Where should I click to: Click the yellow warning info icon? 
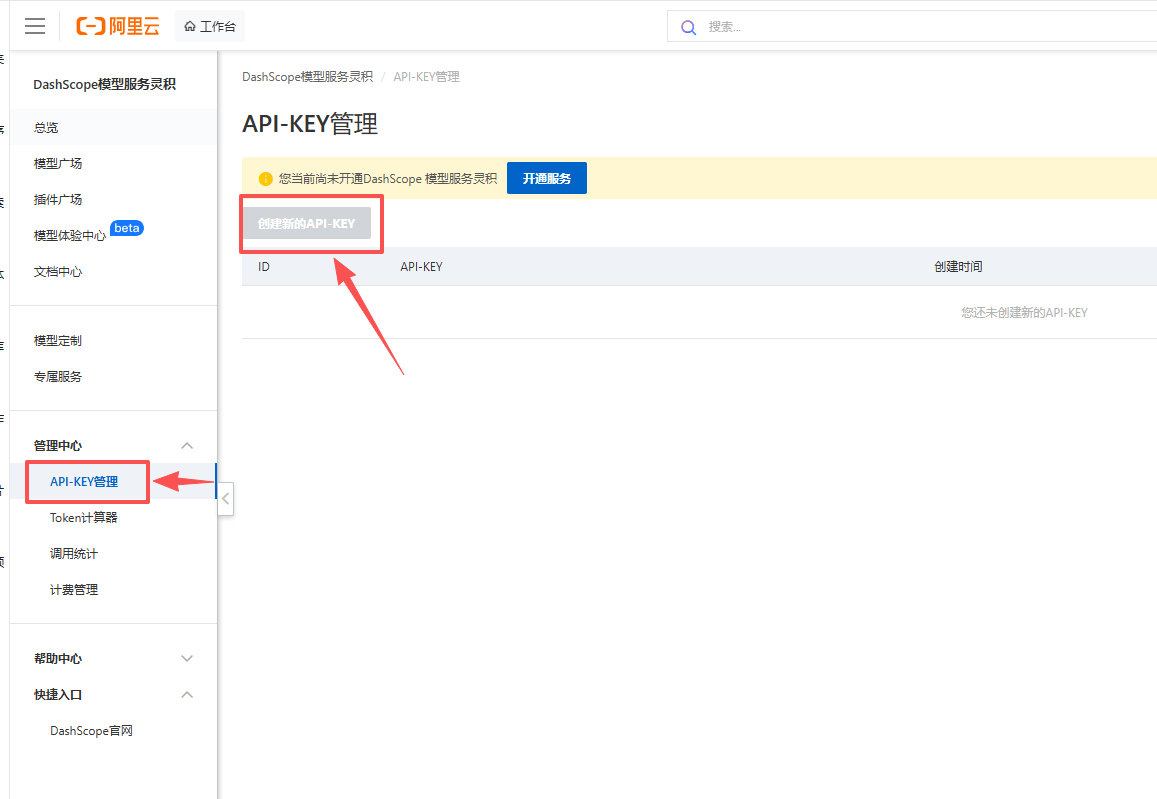tap(265, 179)
